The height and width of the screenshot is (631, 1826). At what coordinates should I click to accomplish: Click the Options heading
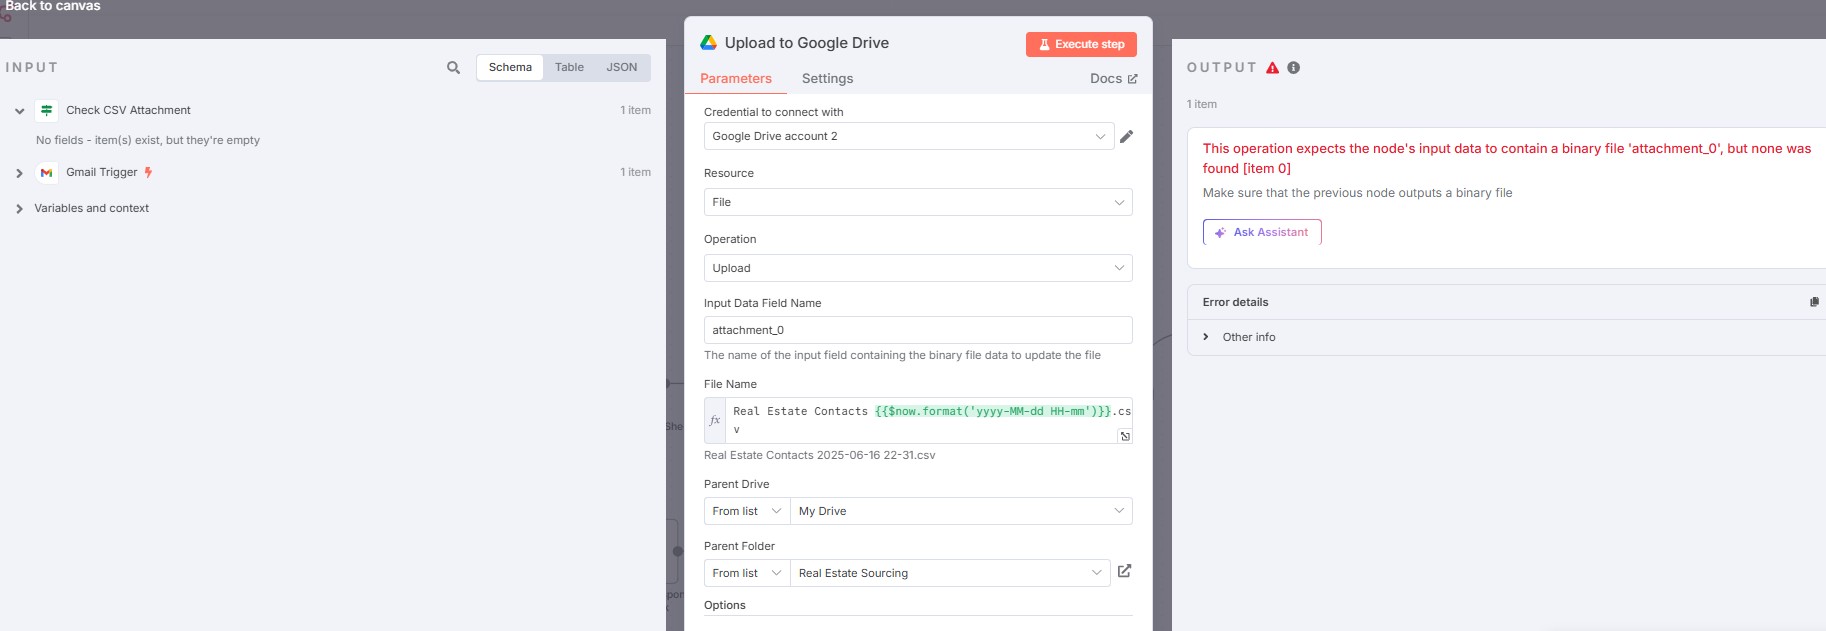[725, 605]
